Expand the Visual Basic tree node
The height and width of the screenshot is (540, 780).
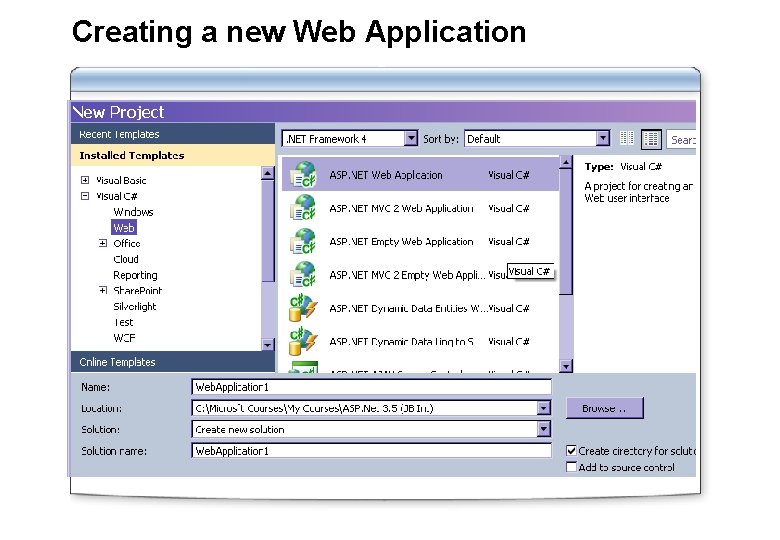pyautogui.click(x=85, y=180)
